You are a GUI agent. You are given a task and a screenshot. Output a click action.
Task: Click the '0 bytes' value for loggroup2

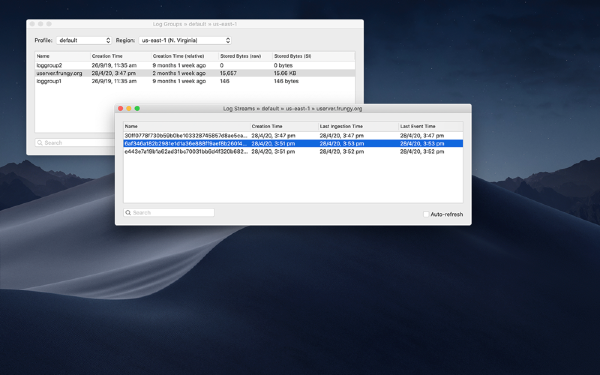(x=283, y=65)
